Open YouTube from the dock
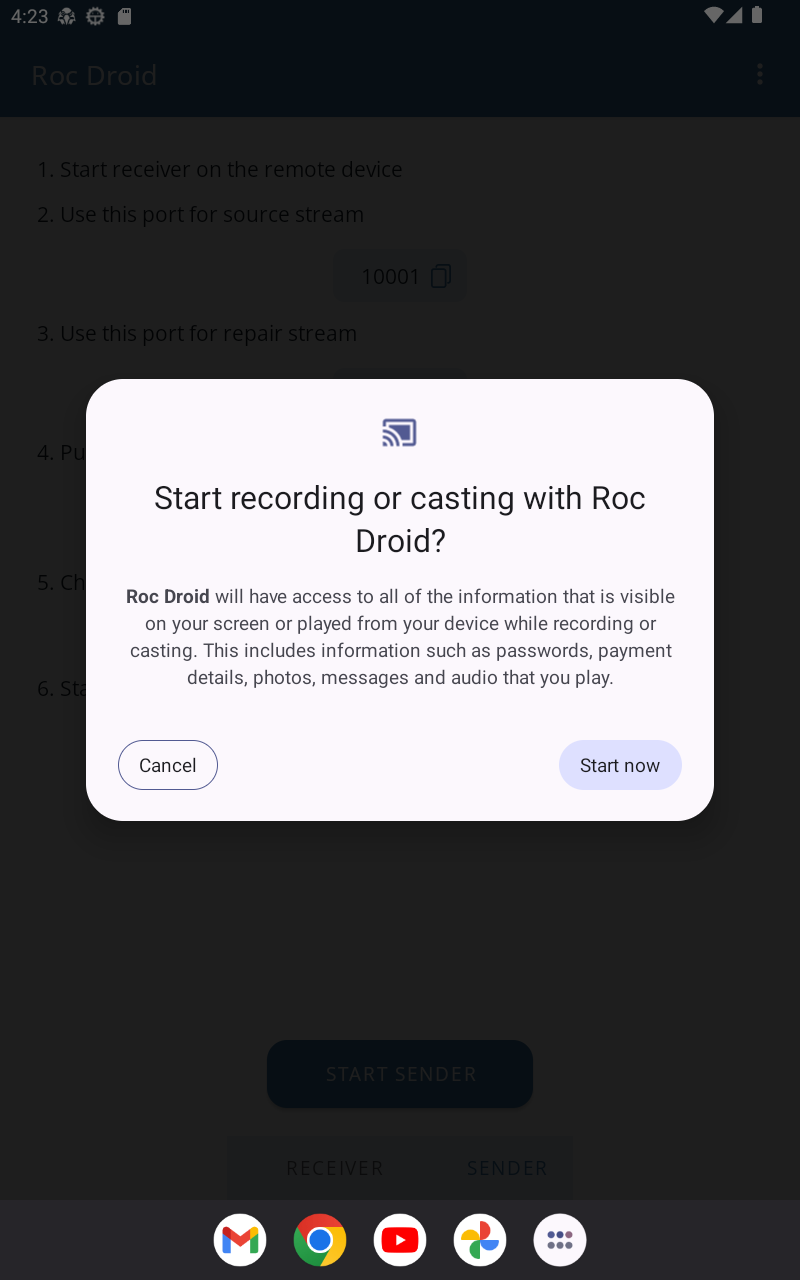The height and width of the screenshot is (1280, 800). pyautogui.click(x=400, y=1240)
